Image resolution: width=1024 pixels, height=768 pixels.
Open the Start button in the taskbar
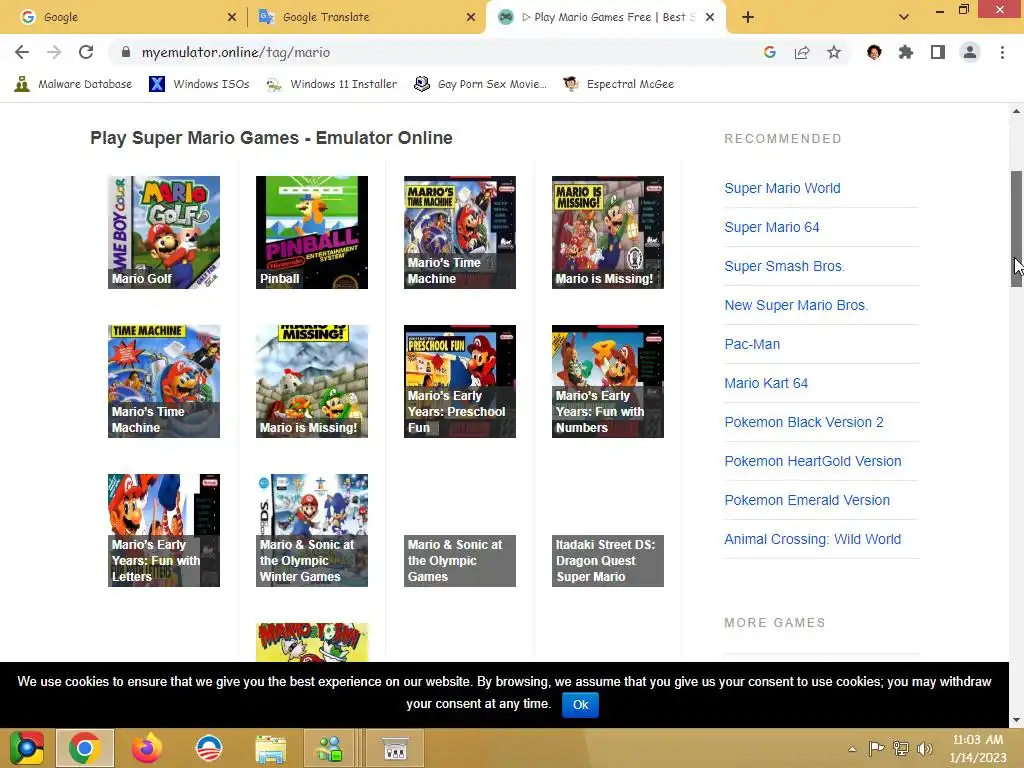click(26, 748)
